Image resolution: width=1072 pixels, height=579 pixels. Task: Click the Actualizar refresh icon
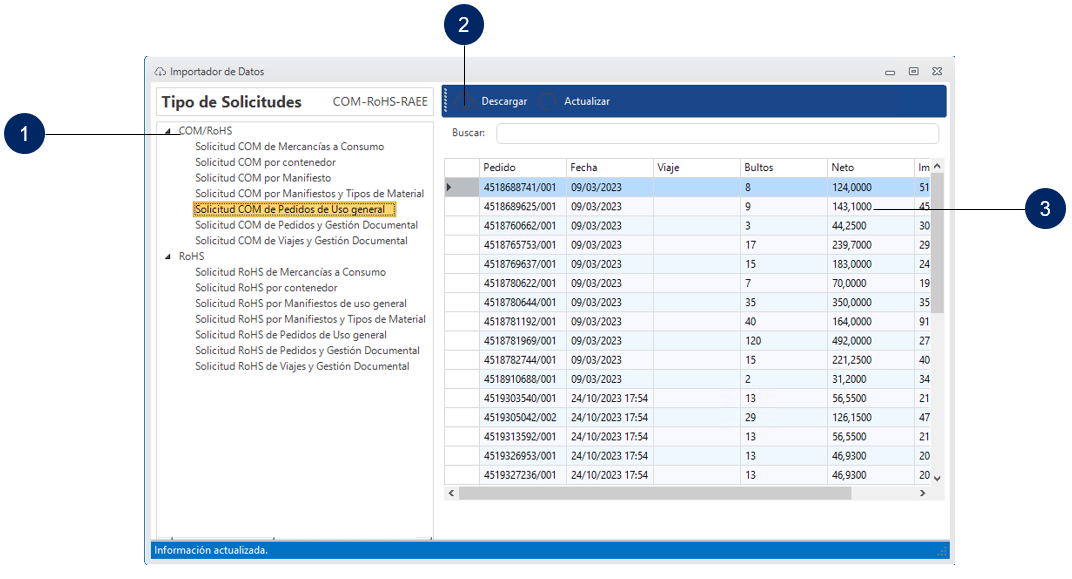[548, 101]
